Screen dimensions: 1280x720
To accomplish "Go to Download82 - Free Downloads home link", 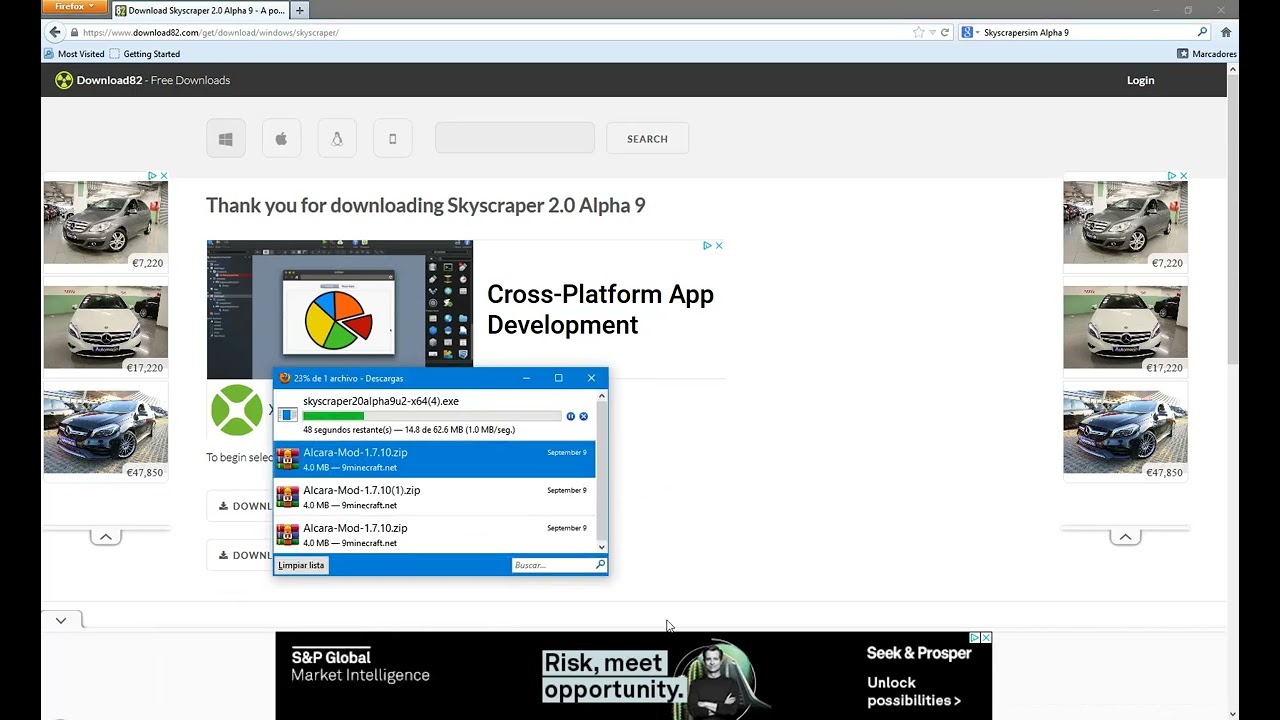I will pyautogui.click(x=153, y=80).
